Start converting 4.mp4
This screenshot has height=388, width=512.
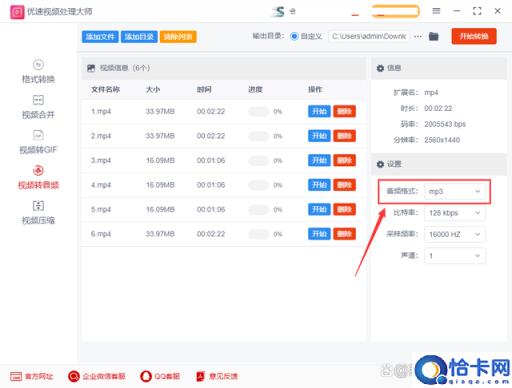point(319,185)
